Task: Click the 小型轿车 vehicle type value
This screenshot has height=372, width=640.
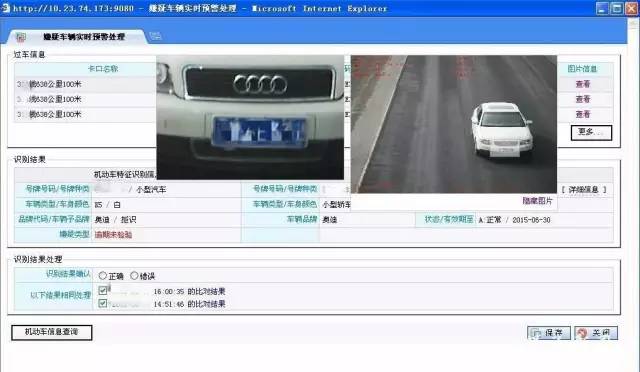Action: point(336,205)
